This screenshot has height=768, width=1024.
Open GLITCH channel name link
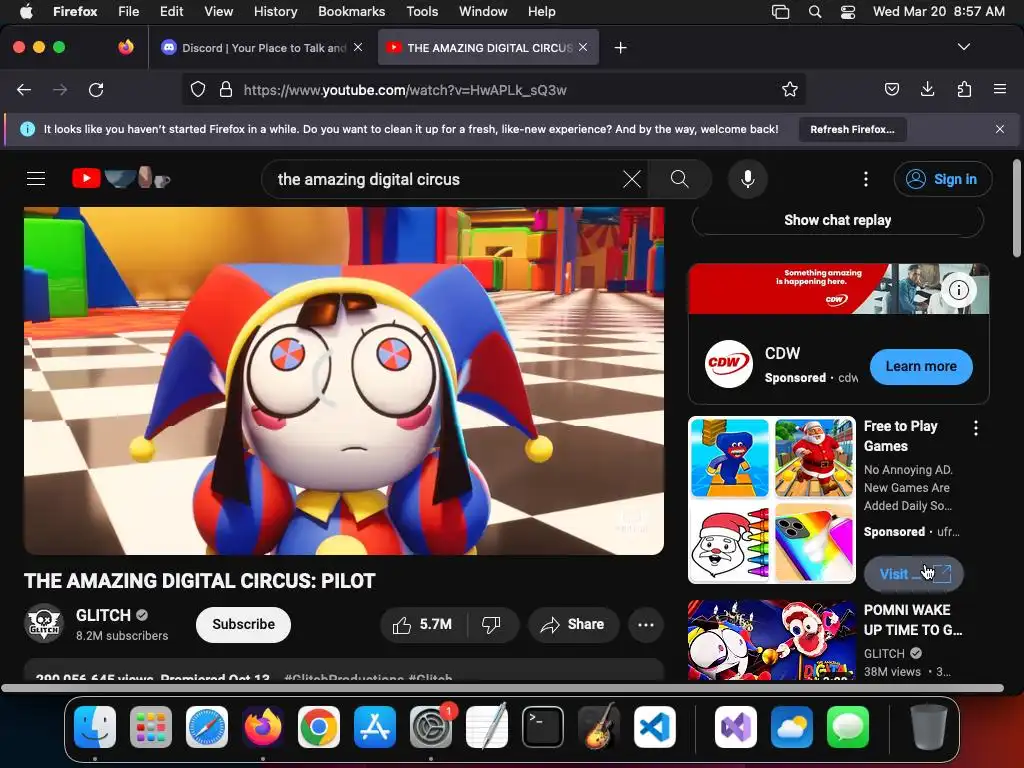[x=103, y=615]
